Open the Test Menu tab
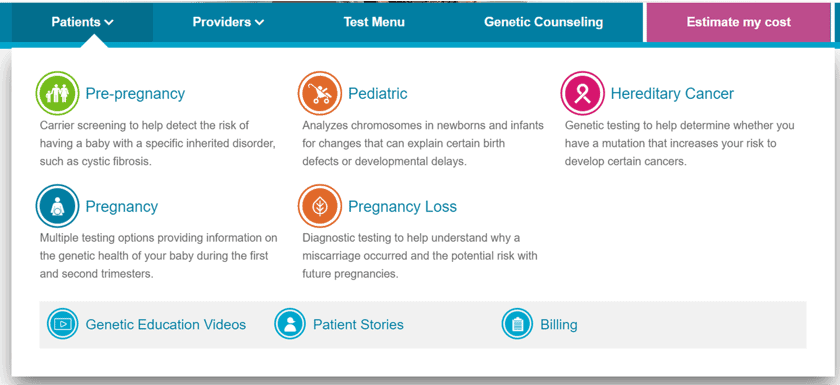 click(374, 22)
